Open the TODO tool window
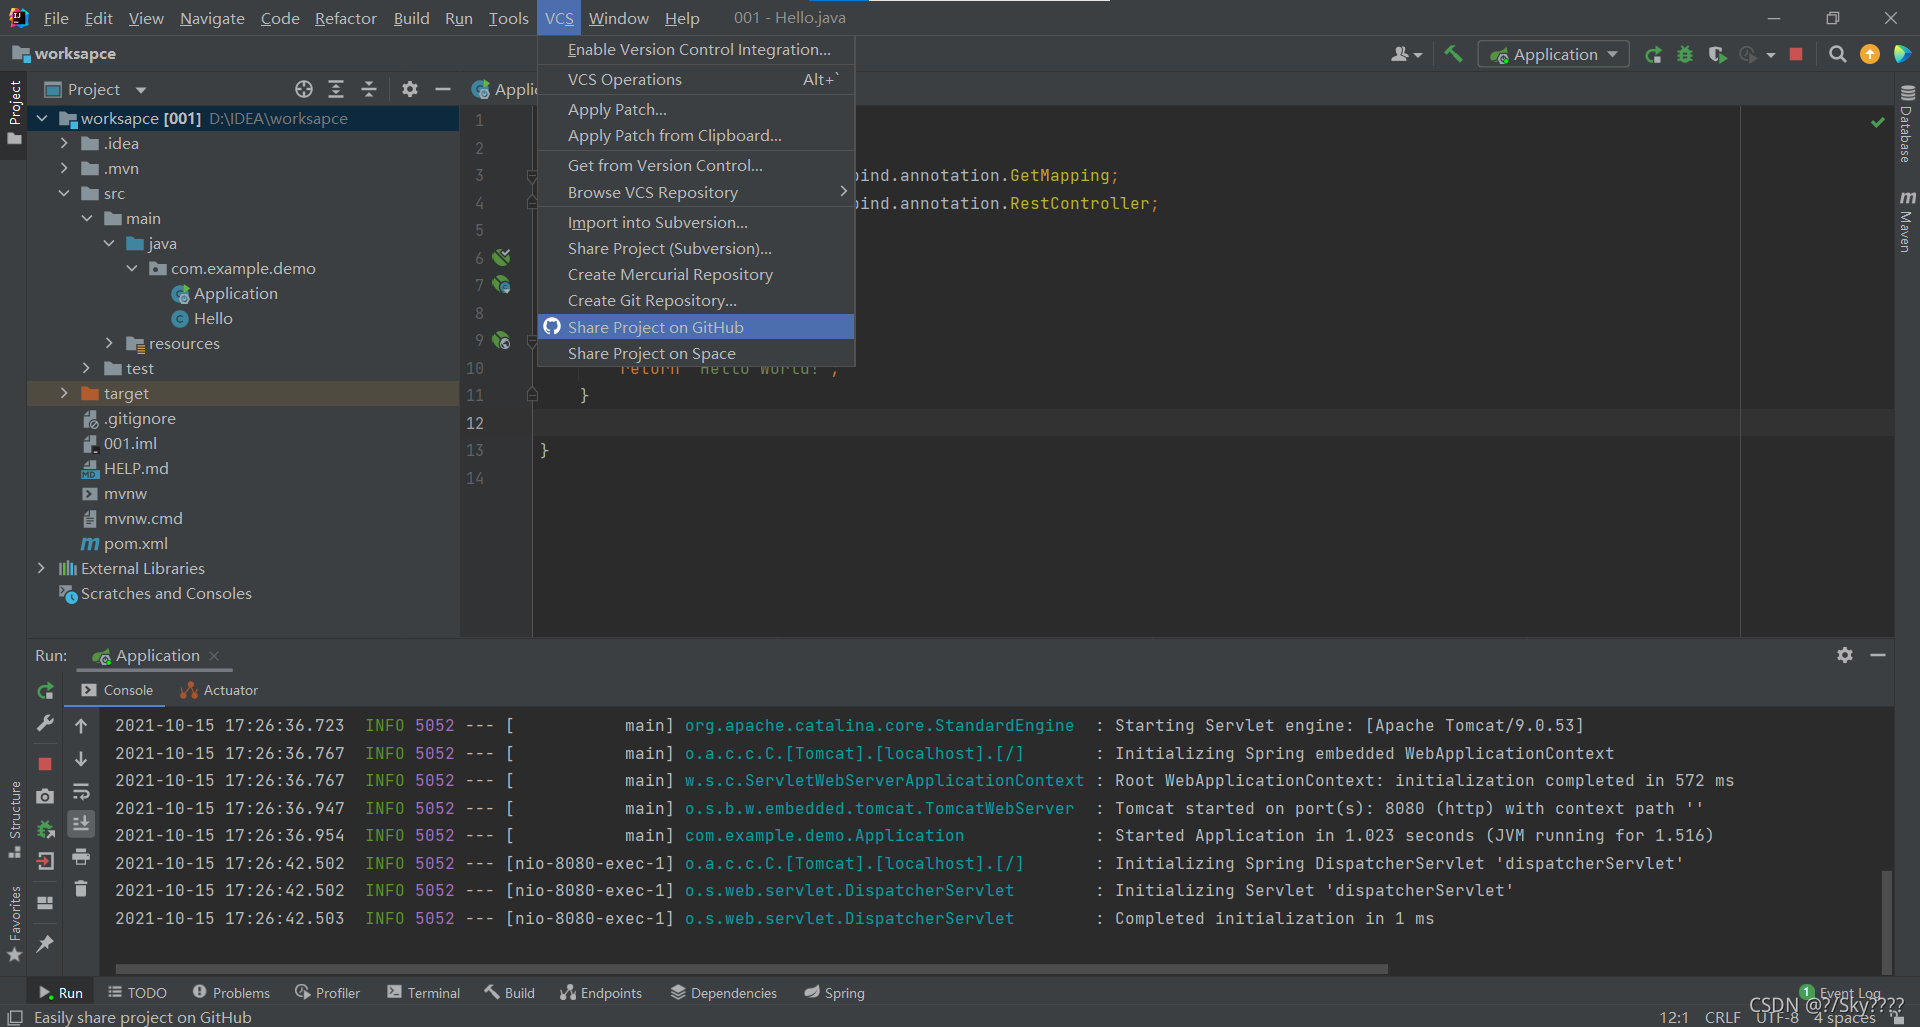Screen dimensions: 1920x1027 click(x=137, y=993)
